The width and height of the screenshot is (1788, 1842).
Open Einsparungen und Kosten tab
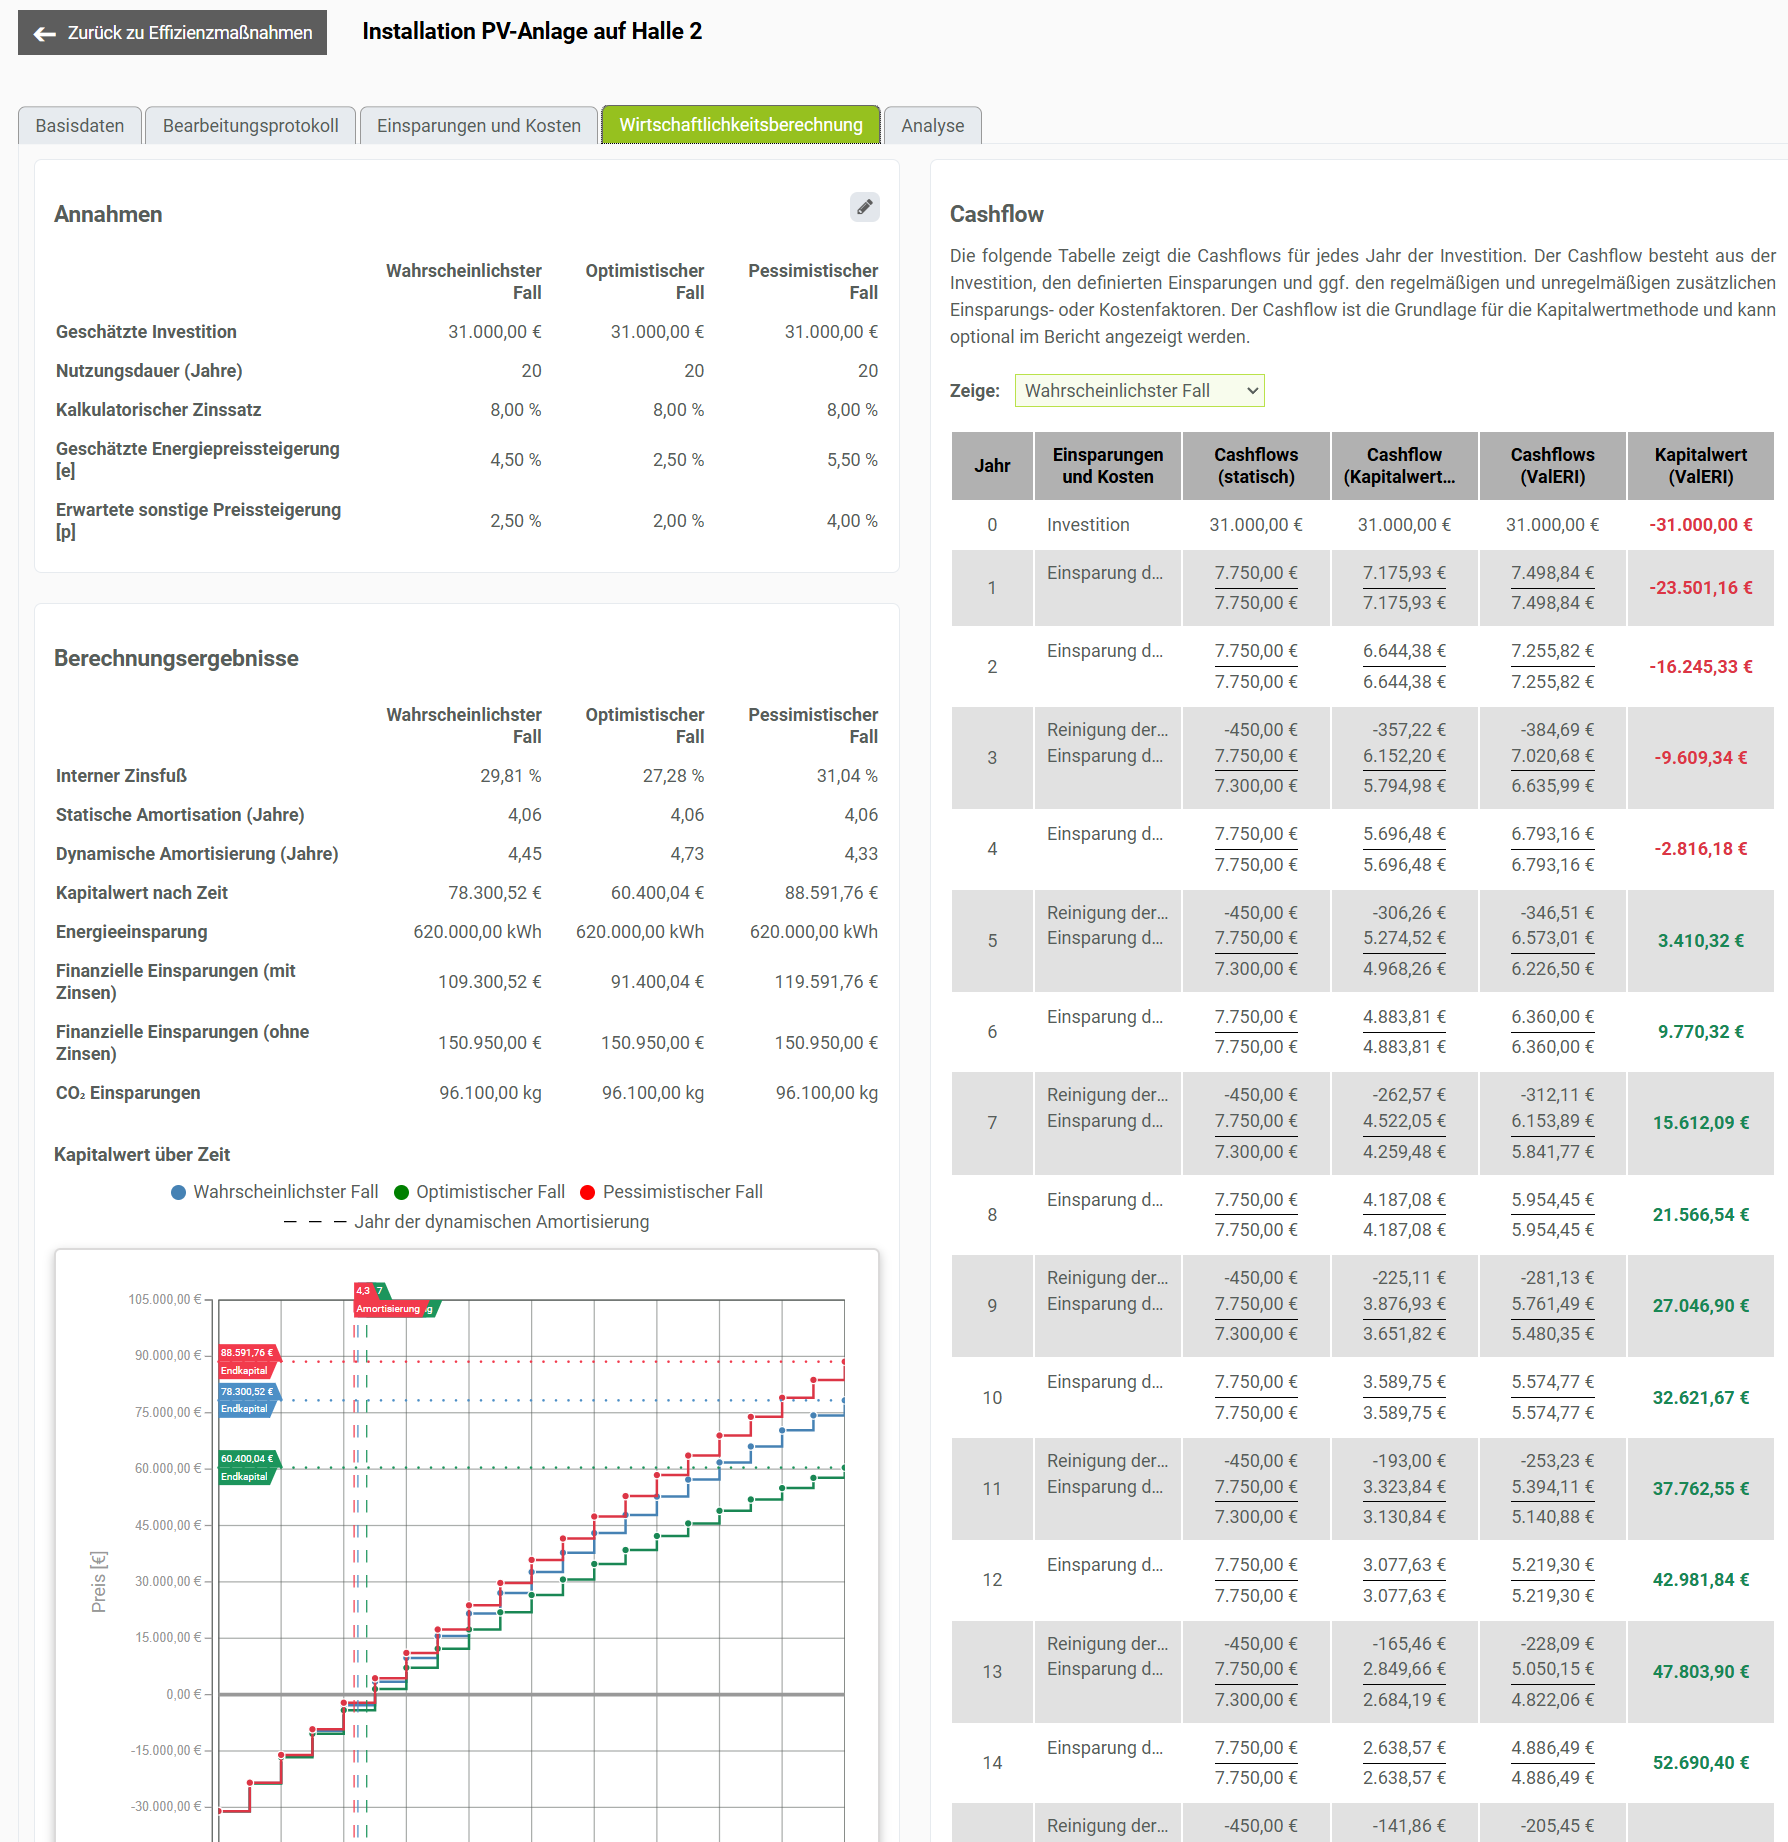(478, 125)
